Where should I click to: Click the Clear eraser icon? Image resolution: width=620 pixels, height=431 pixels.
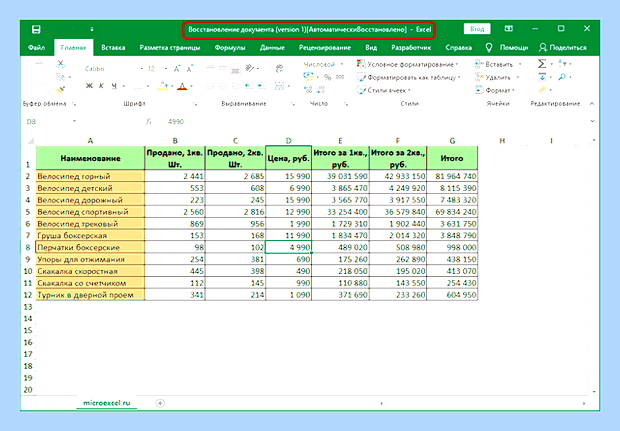coord(542,90)
